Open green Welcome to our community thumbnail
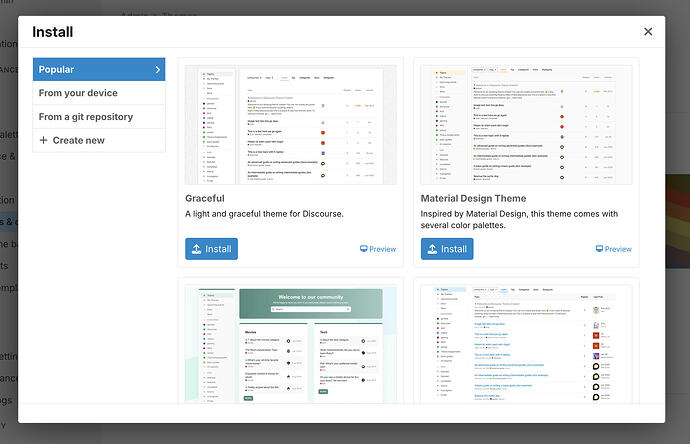Viewport: 690px width, 444px height. coord(290,344)
